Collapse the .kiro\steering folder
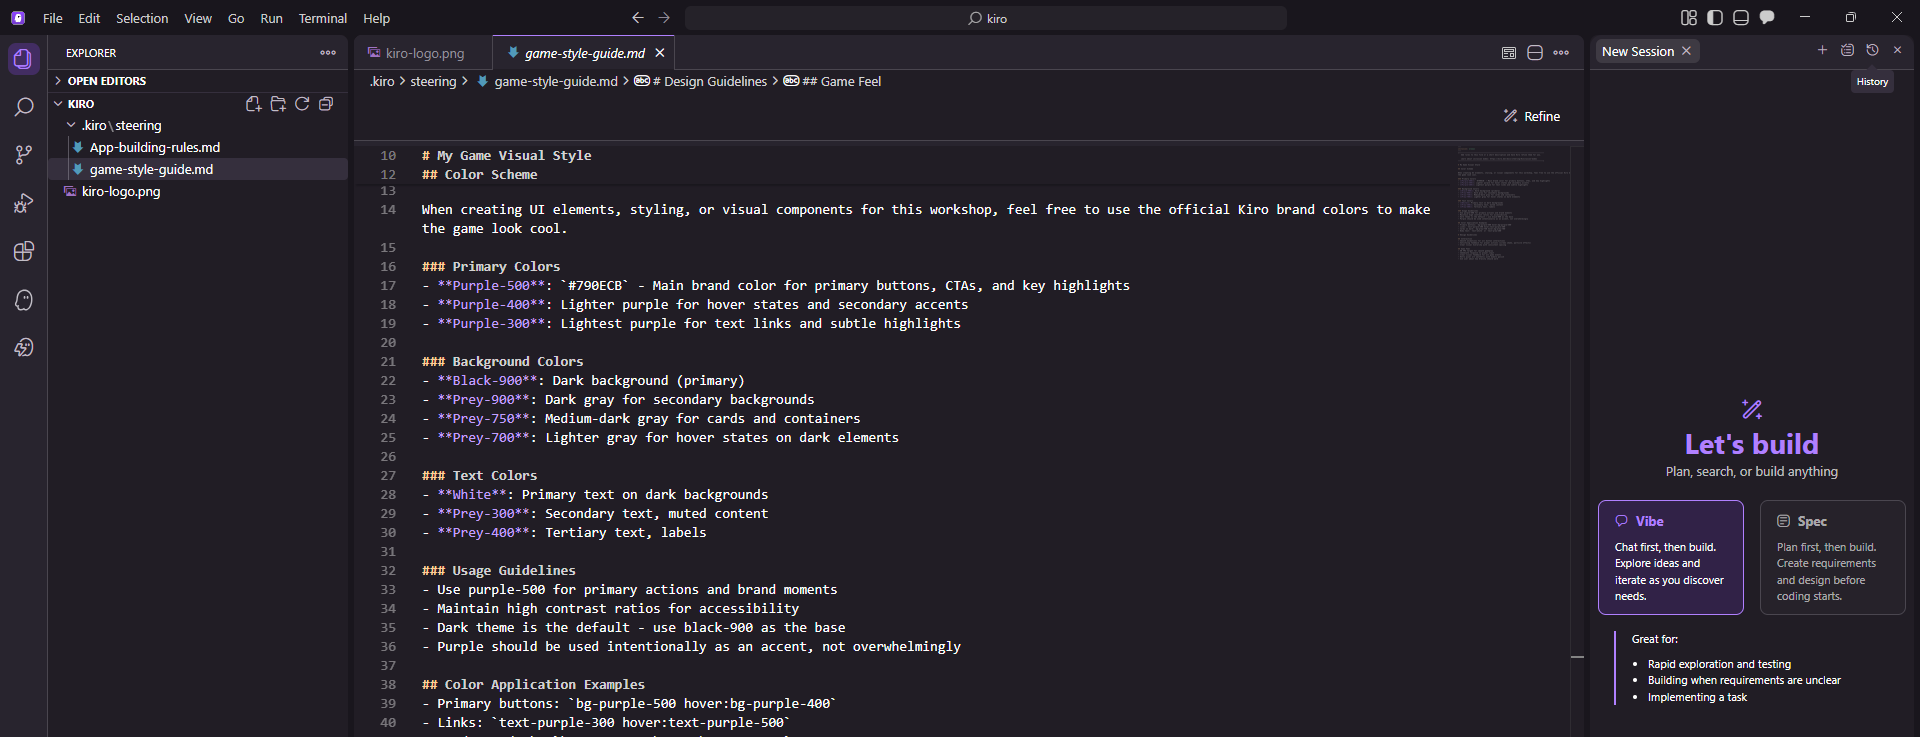Viewport: 1920px width, 737px height. (198, 125)
